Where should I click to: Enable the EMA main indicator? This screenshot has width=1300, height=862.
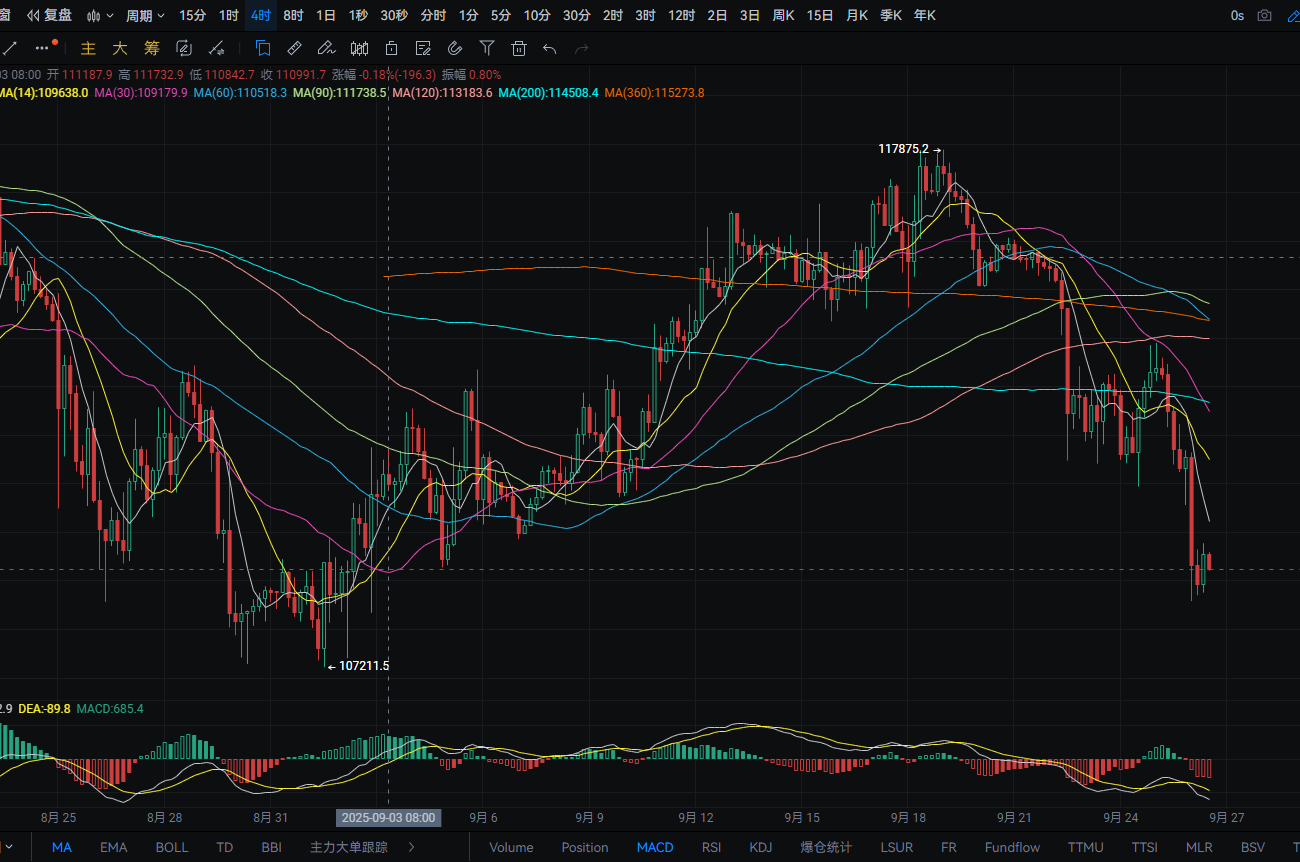113,847
